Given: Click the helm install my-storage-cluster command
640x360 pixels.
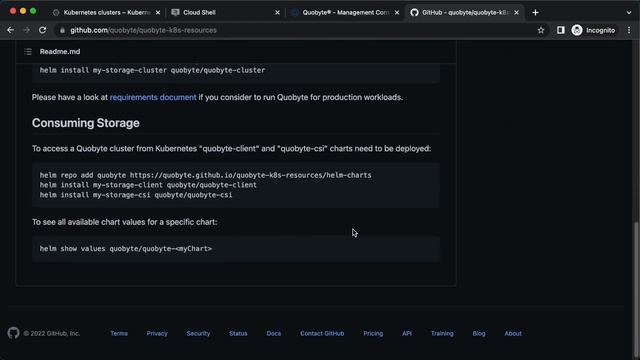Looking at the screenshot, I should pyautogui.click(x=152, y=70).
